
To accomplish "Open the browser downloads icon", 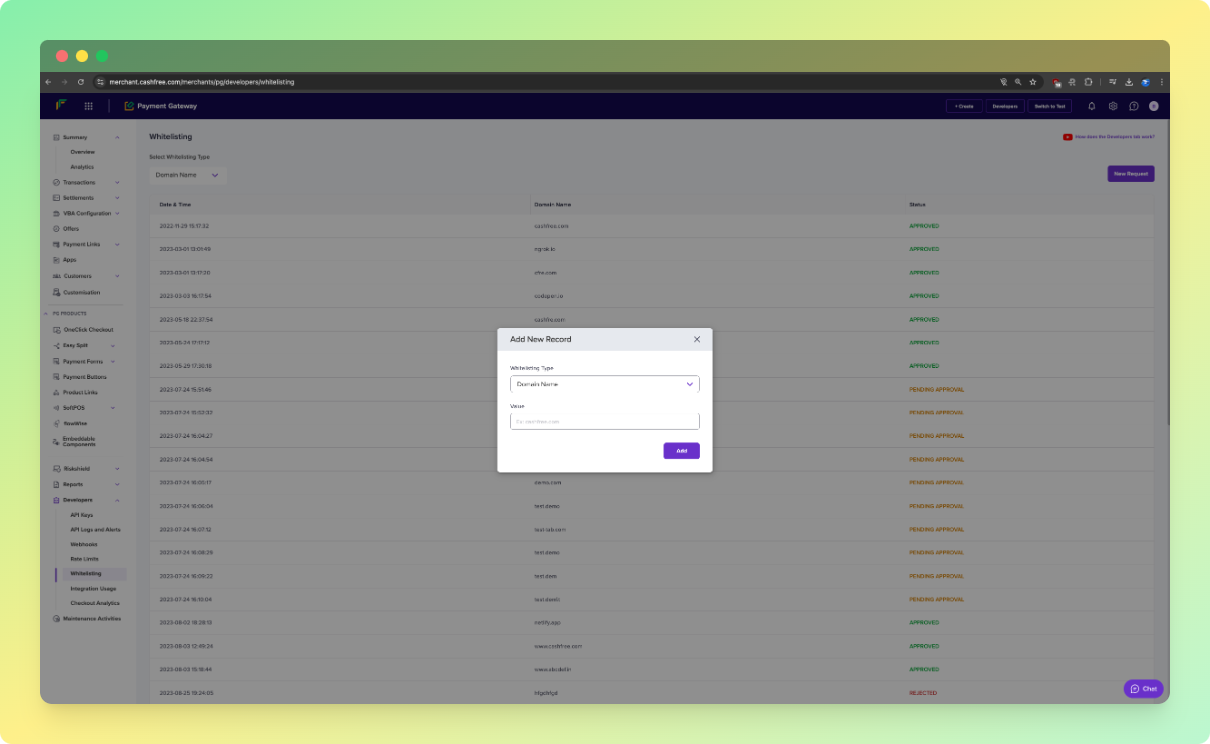I will pos(1129,82).
